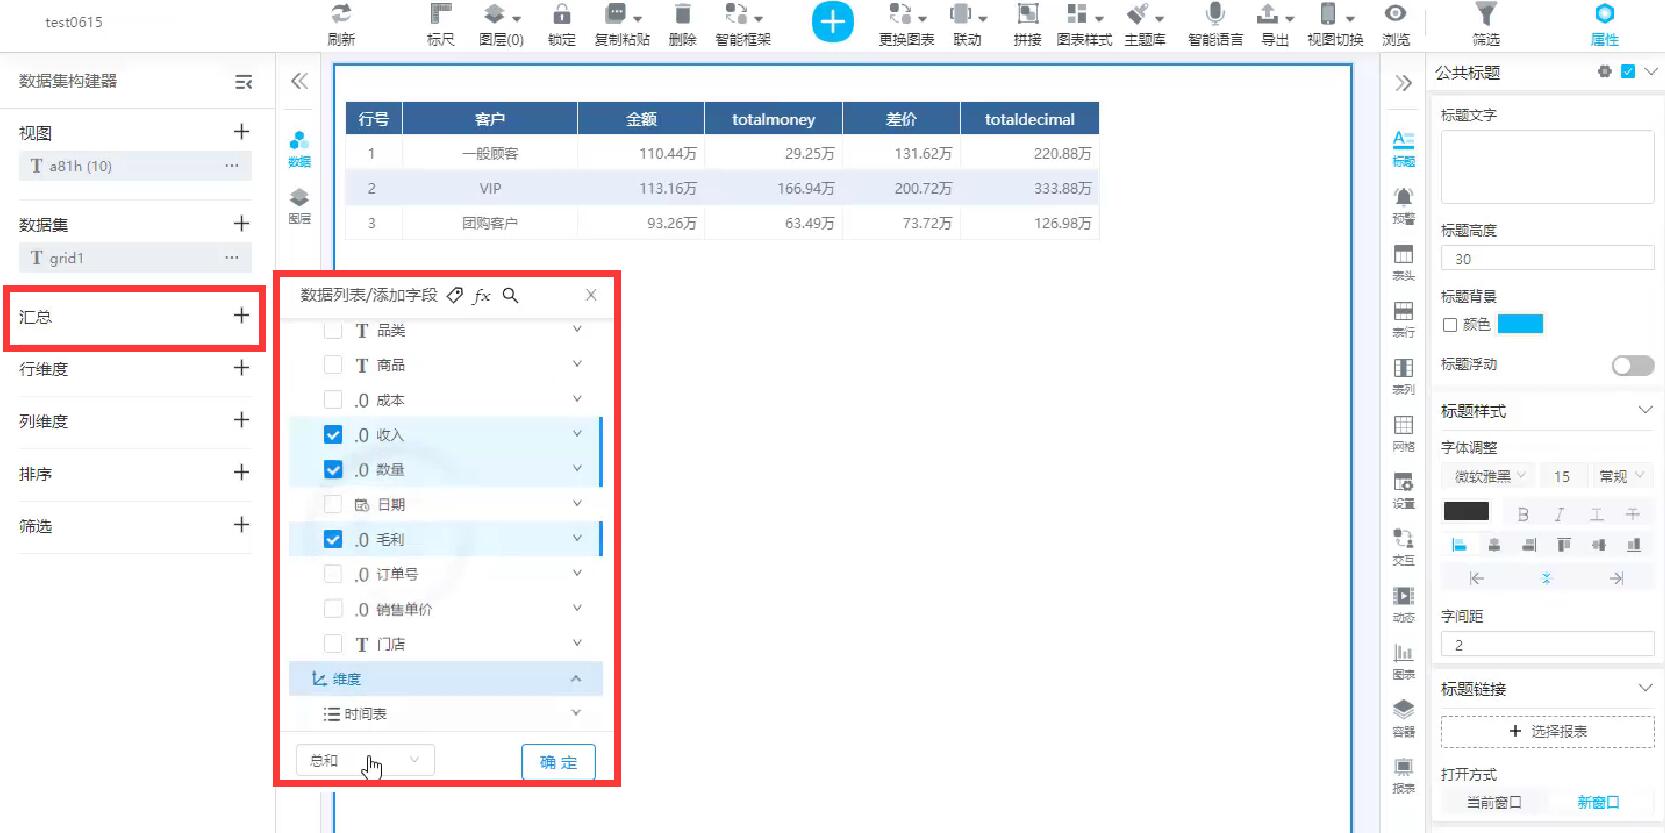Click the 标题高度 input field
The image size is (1665, 833).
point(1547,258)
